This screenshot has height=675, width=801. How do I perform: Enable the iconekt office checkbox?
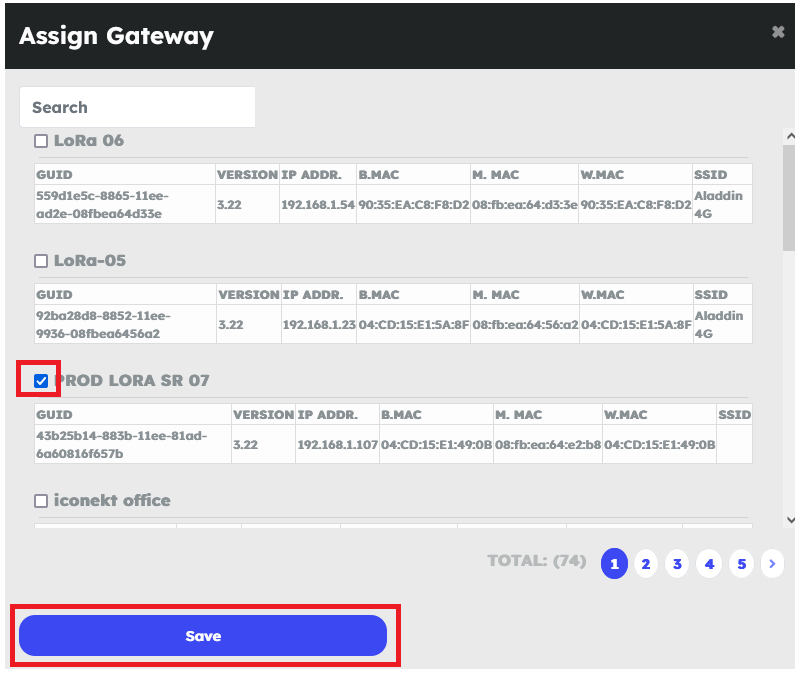point(41,500)
